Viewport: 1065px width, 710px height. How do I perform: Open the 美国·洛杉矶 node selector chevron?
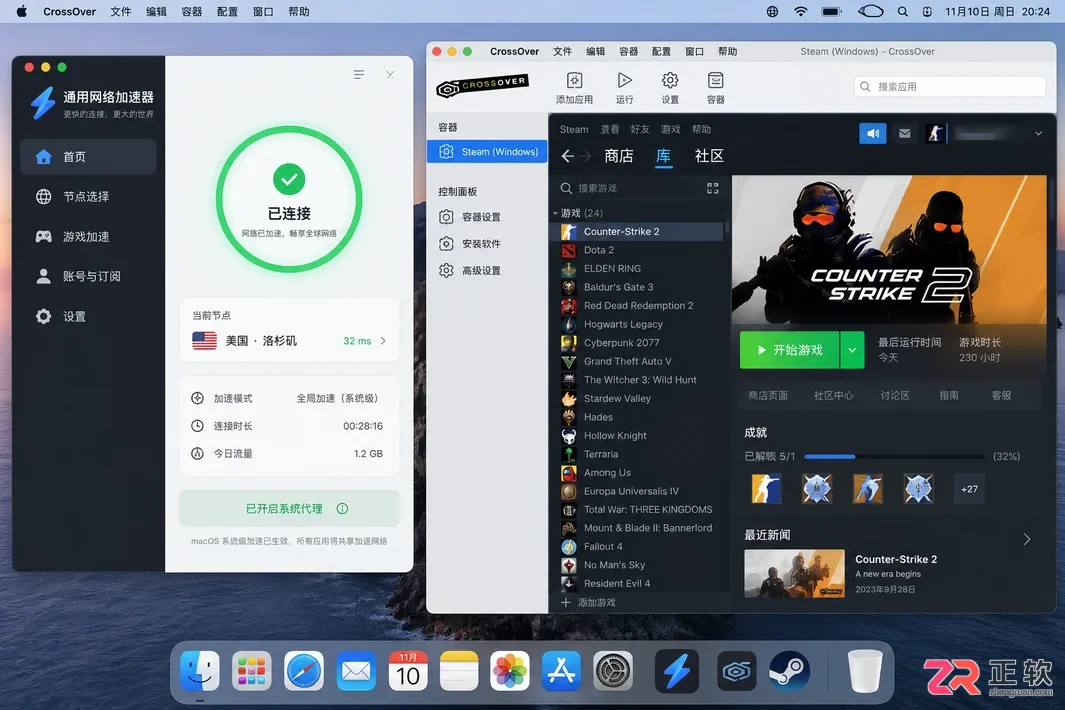coord(383,341)
